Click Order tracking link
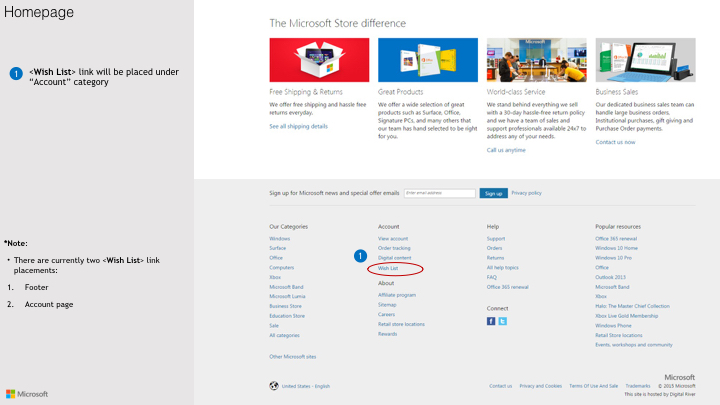This screenshot has width=720, height=405. point(394,248)
